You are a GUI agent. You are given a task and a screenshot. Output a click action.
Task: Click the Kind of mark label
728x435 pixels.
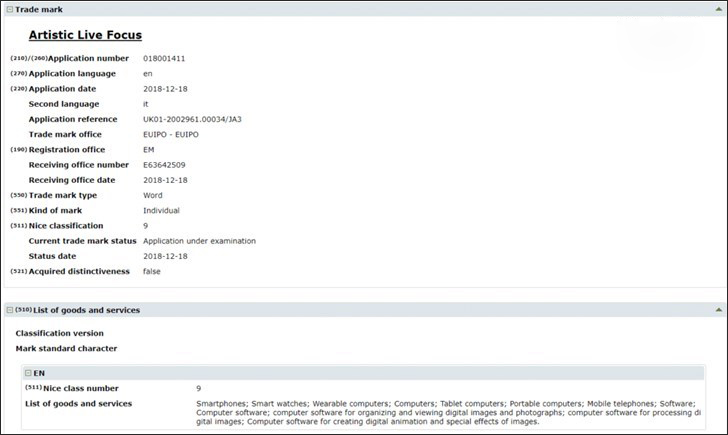(55, 211)
